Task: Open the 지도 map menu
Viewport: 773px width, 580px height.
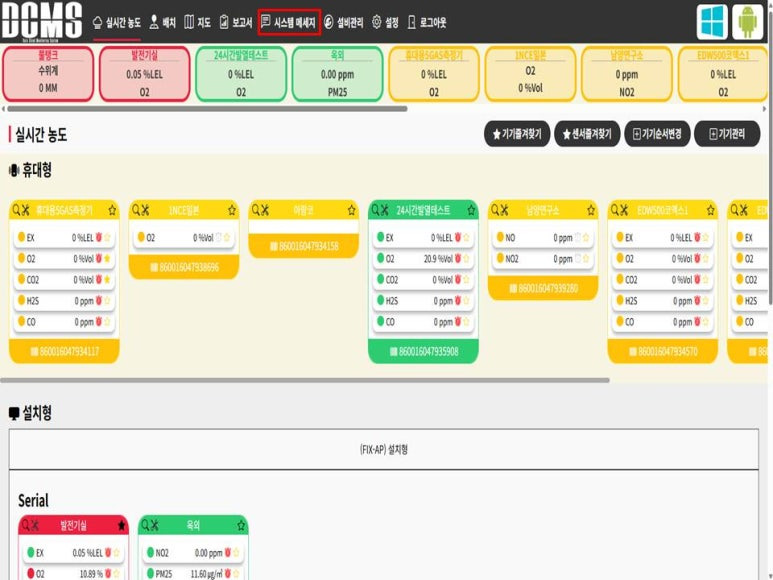Action: 197,22
